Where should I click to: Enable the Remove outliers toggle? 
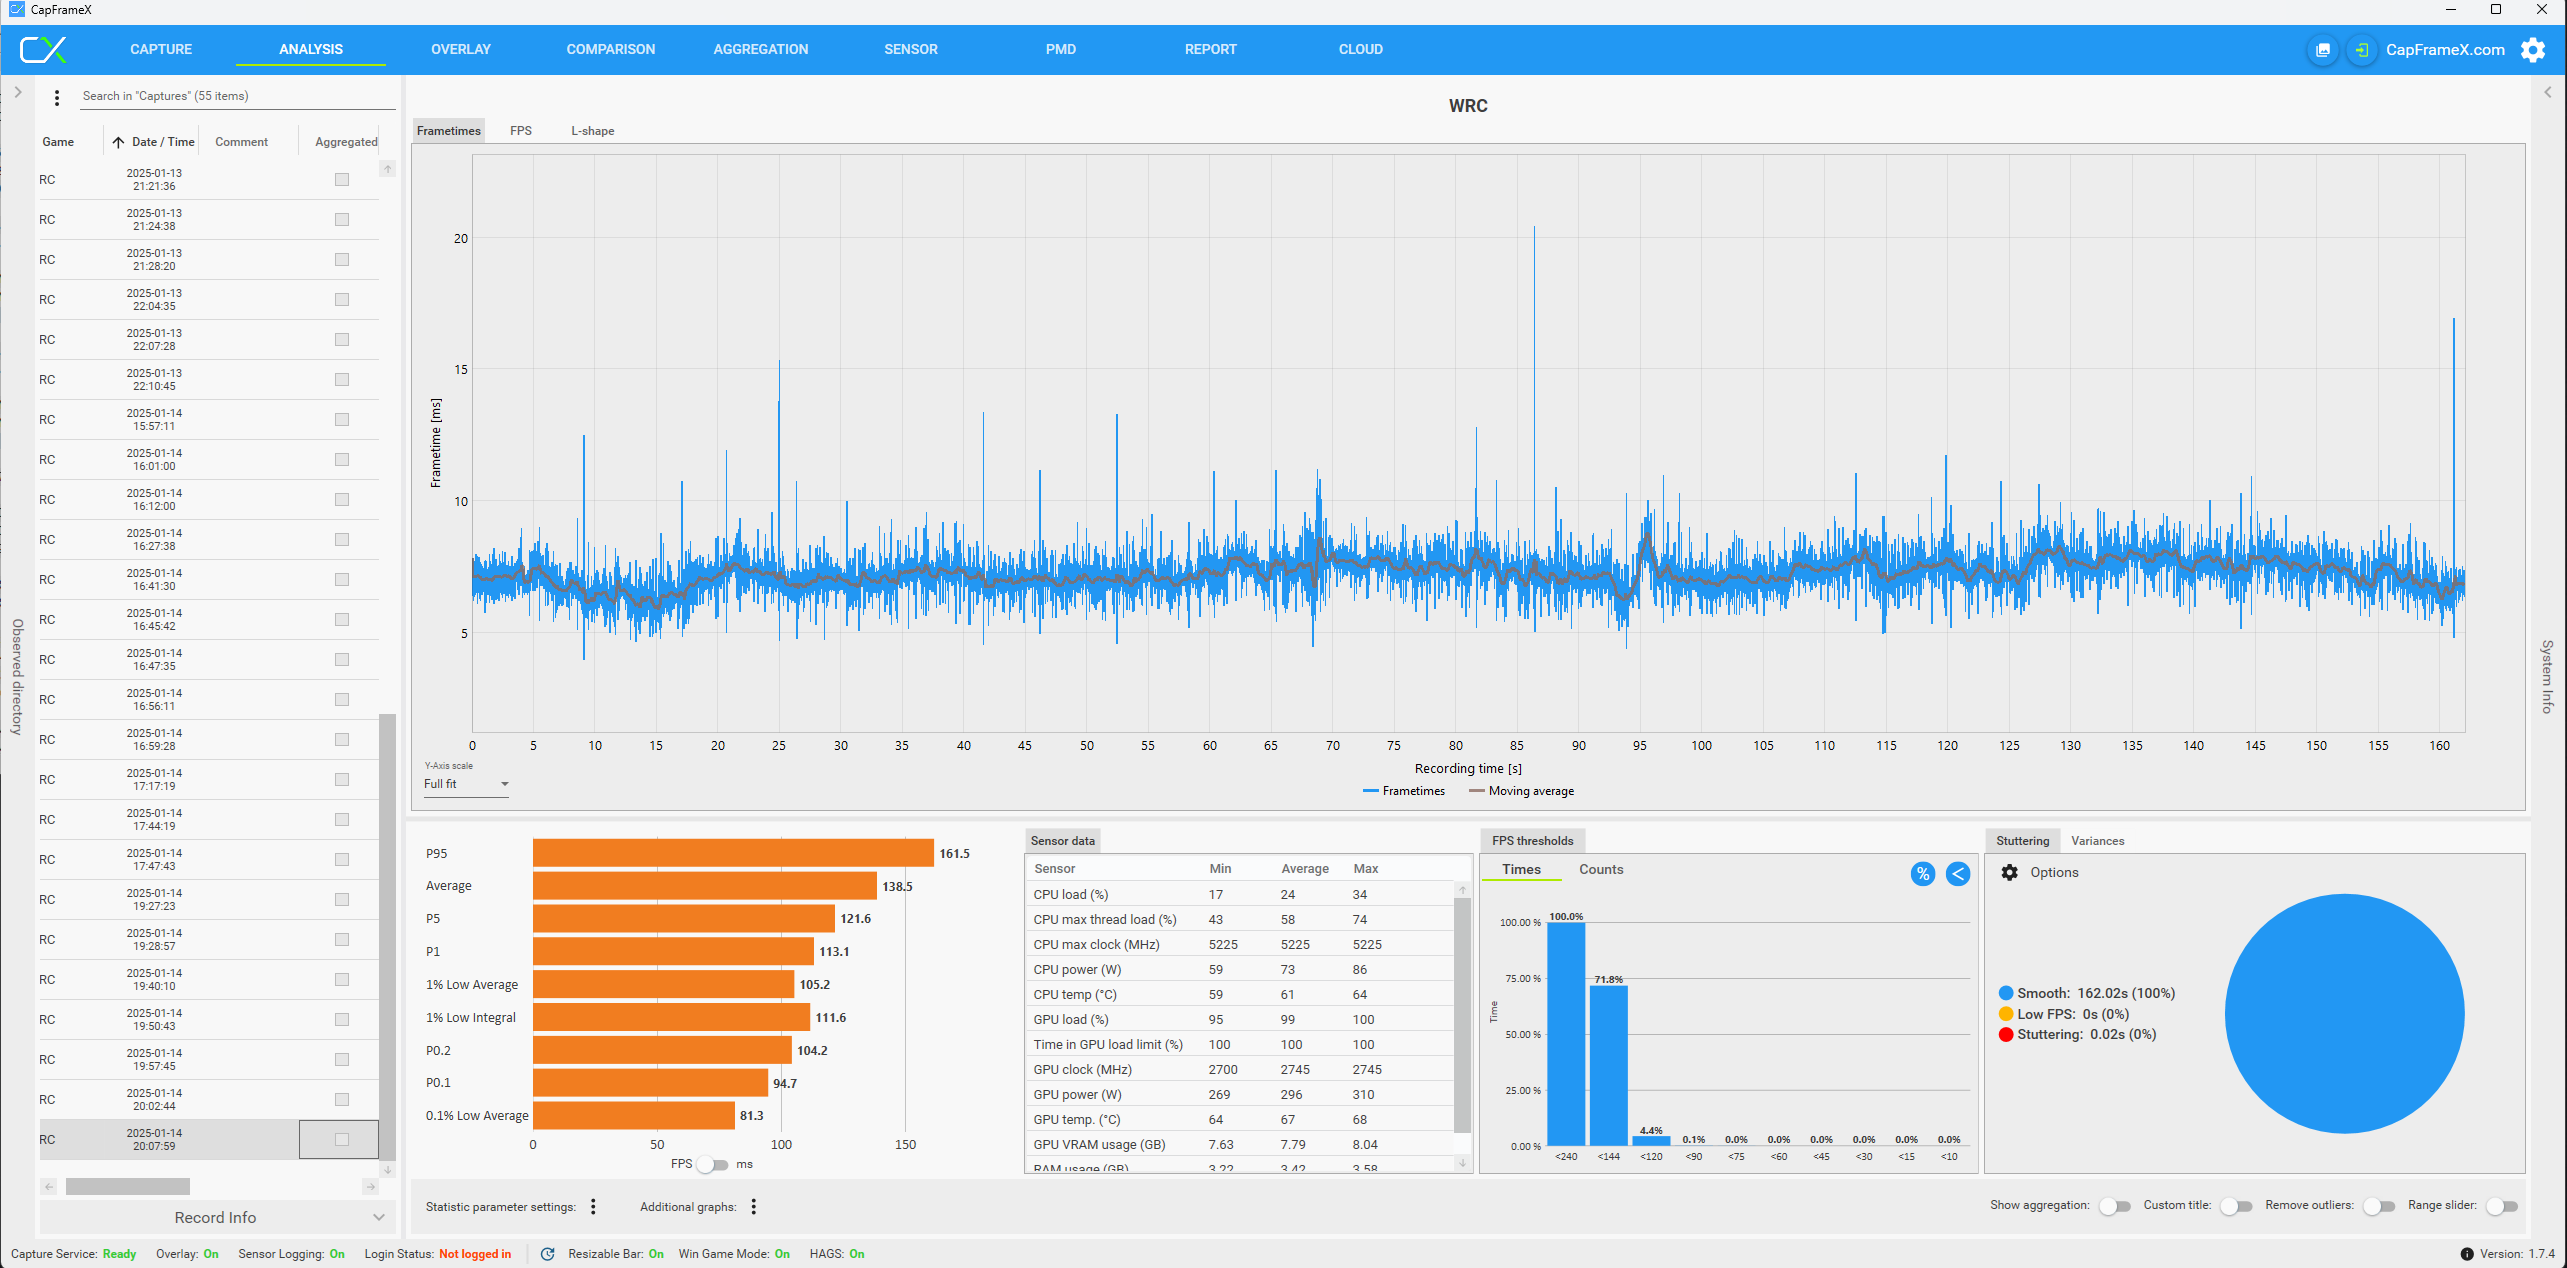2379,1206
